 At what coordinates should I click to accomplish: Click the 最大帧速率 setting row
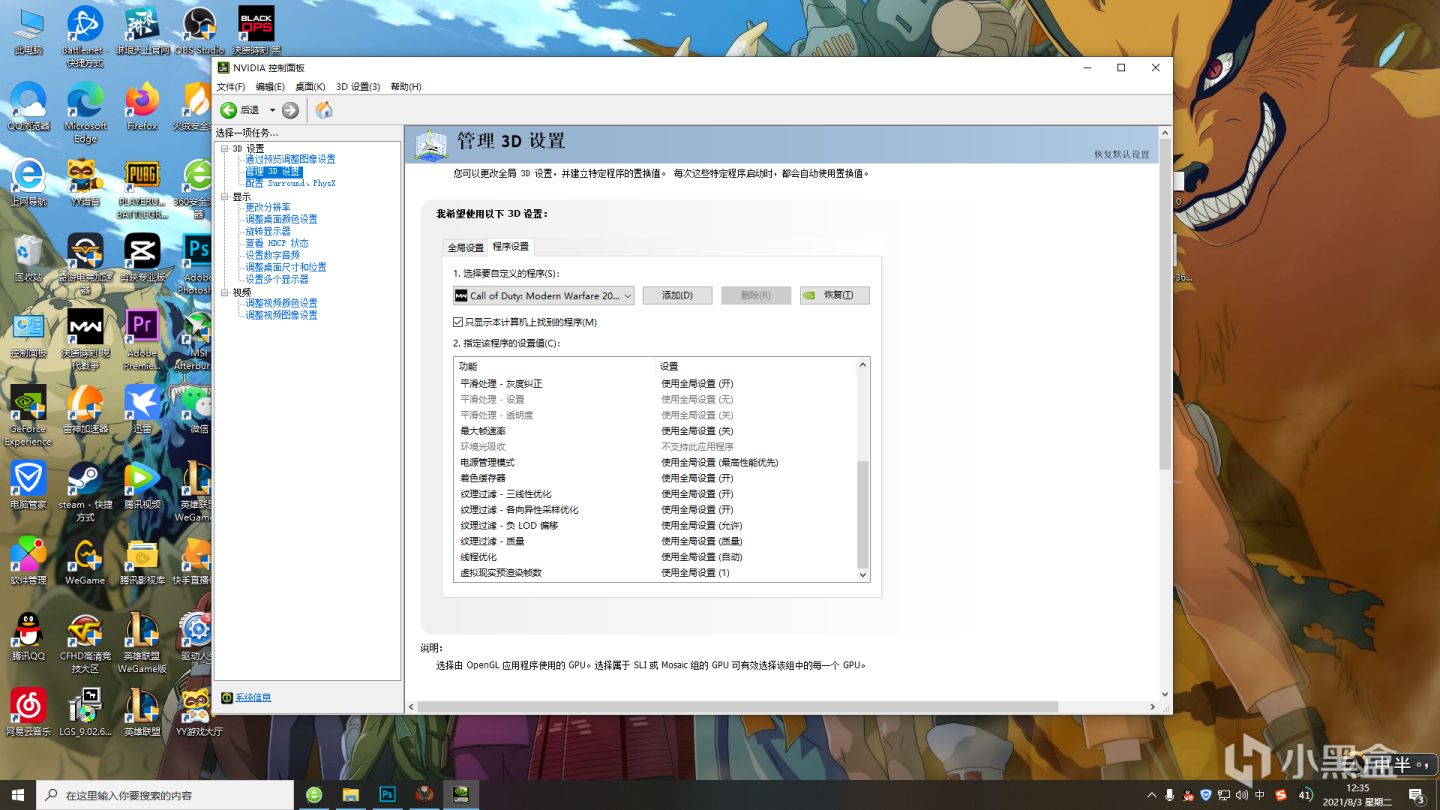(x=655, y=430)
